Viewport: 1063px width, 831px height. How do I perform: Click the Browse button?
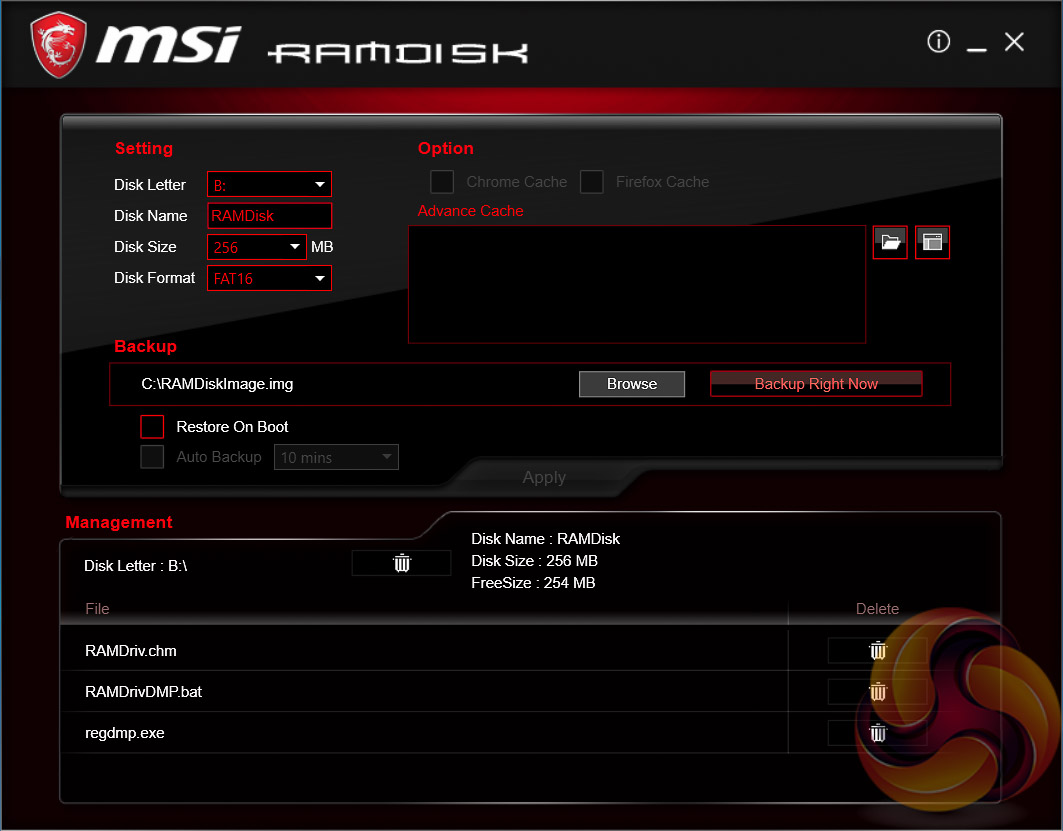[632, 384]
